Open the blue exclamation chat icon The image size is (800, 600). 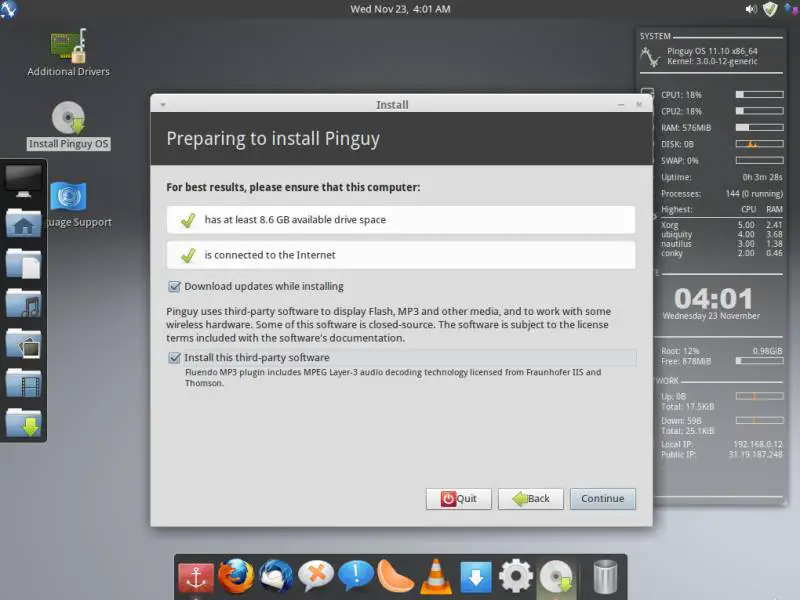[x=356, y=576]
